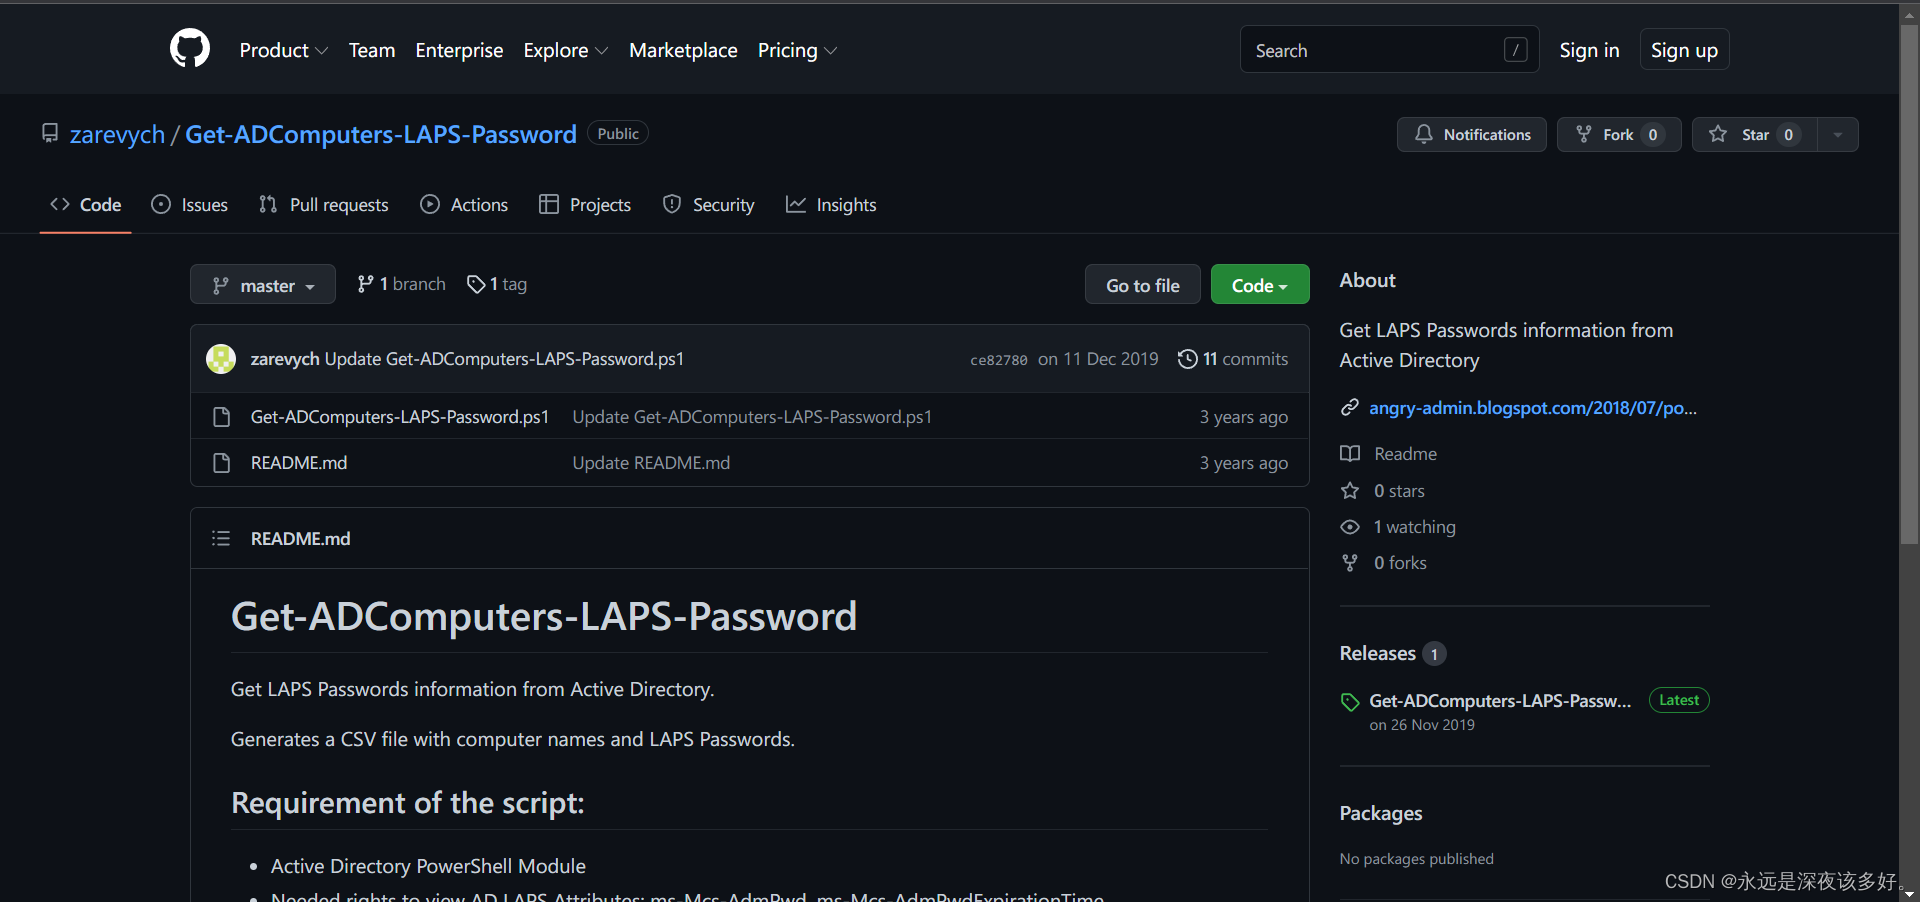The width and height of the screenshot is (1920, 902).
Task: Open the Product menu
Action: (283, 50)
